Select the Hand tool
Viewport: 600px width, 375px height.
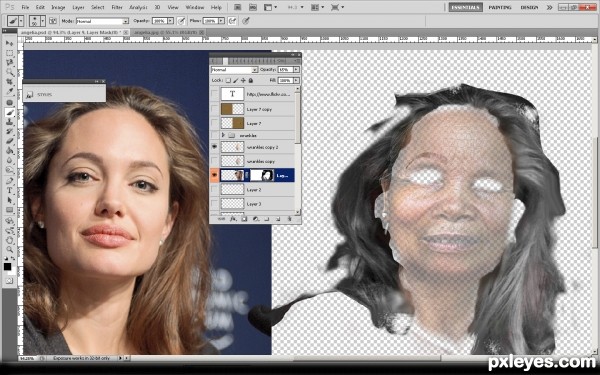point(9,240)
